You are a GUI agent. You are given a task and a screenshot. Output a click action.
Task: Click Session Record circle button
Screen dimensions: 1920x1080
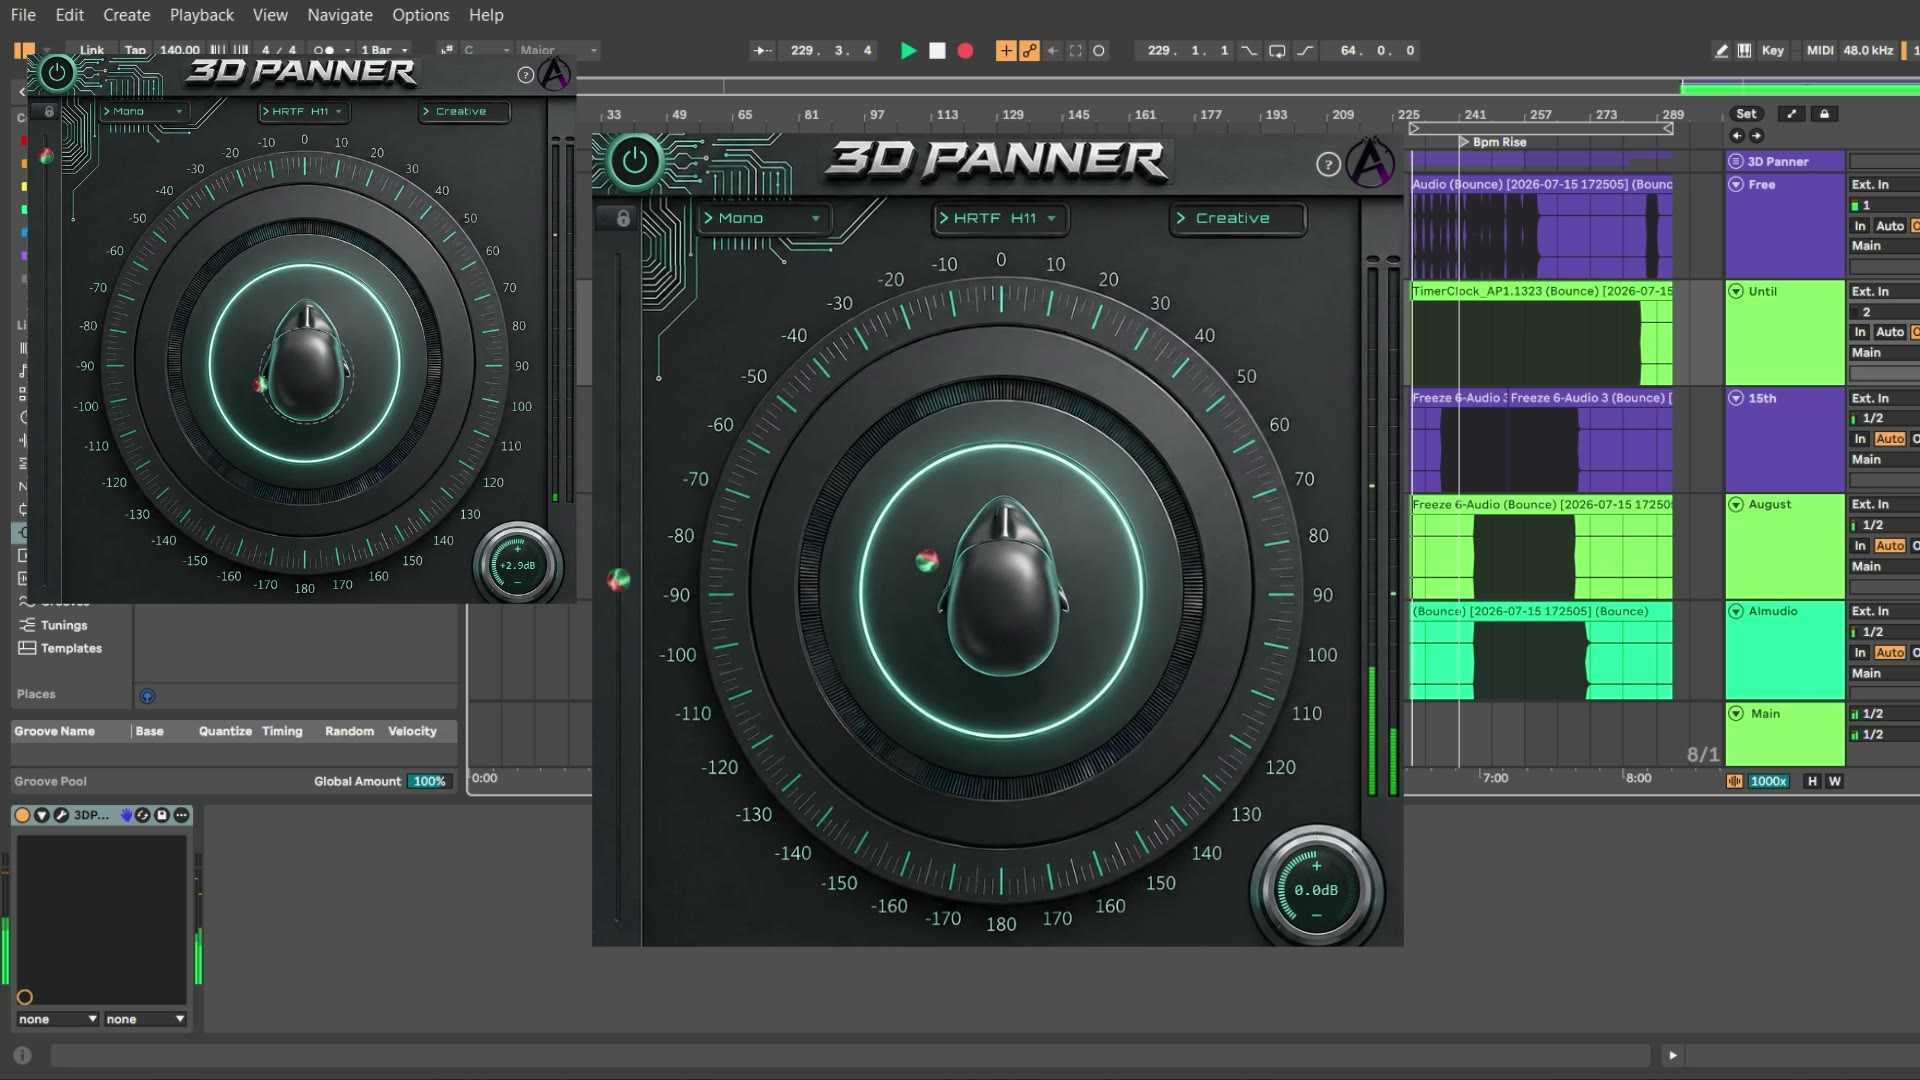pyautogui.click(x=1099, y=50)
